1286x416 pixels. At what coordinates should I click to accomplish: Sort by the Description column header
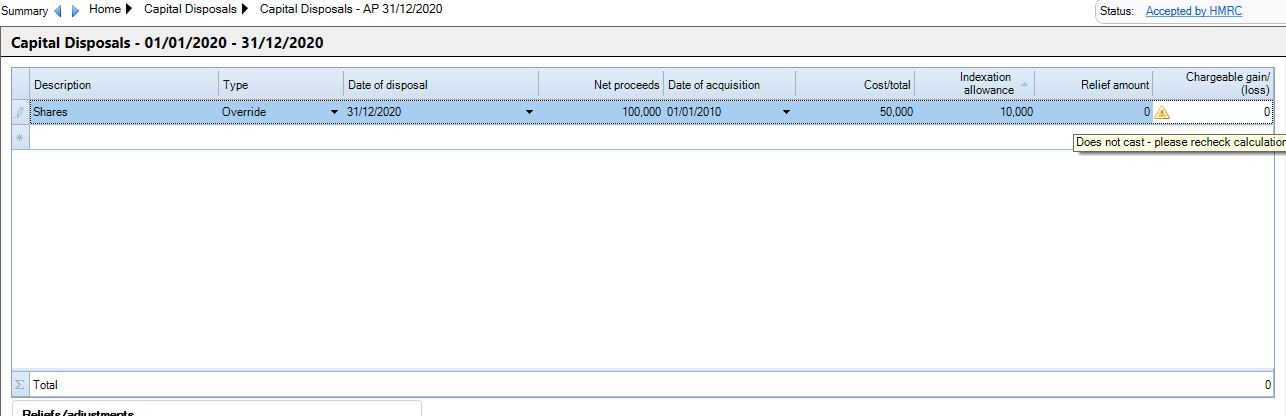click(x=124, y=85)
